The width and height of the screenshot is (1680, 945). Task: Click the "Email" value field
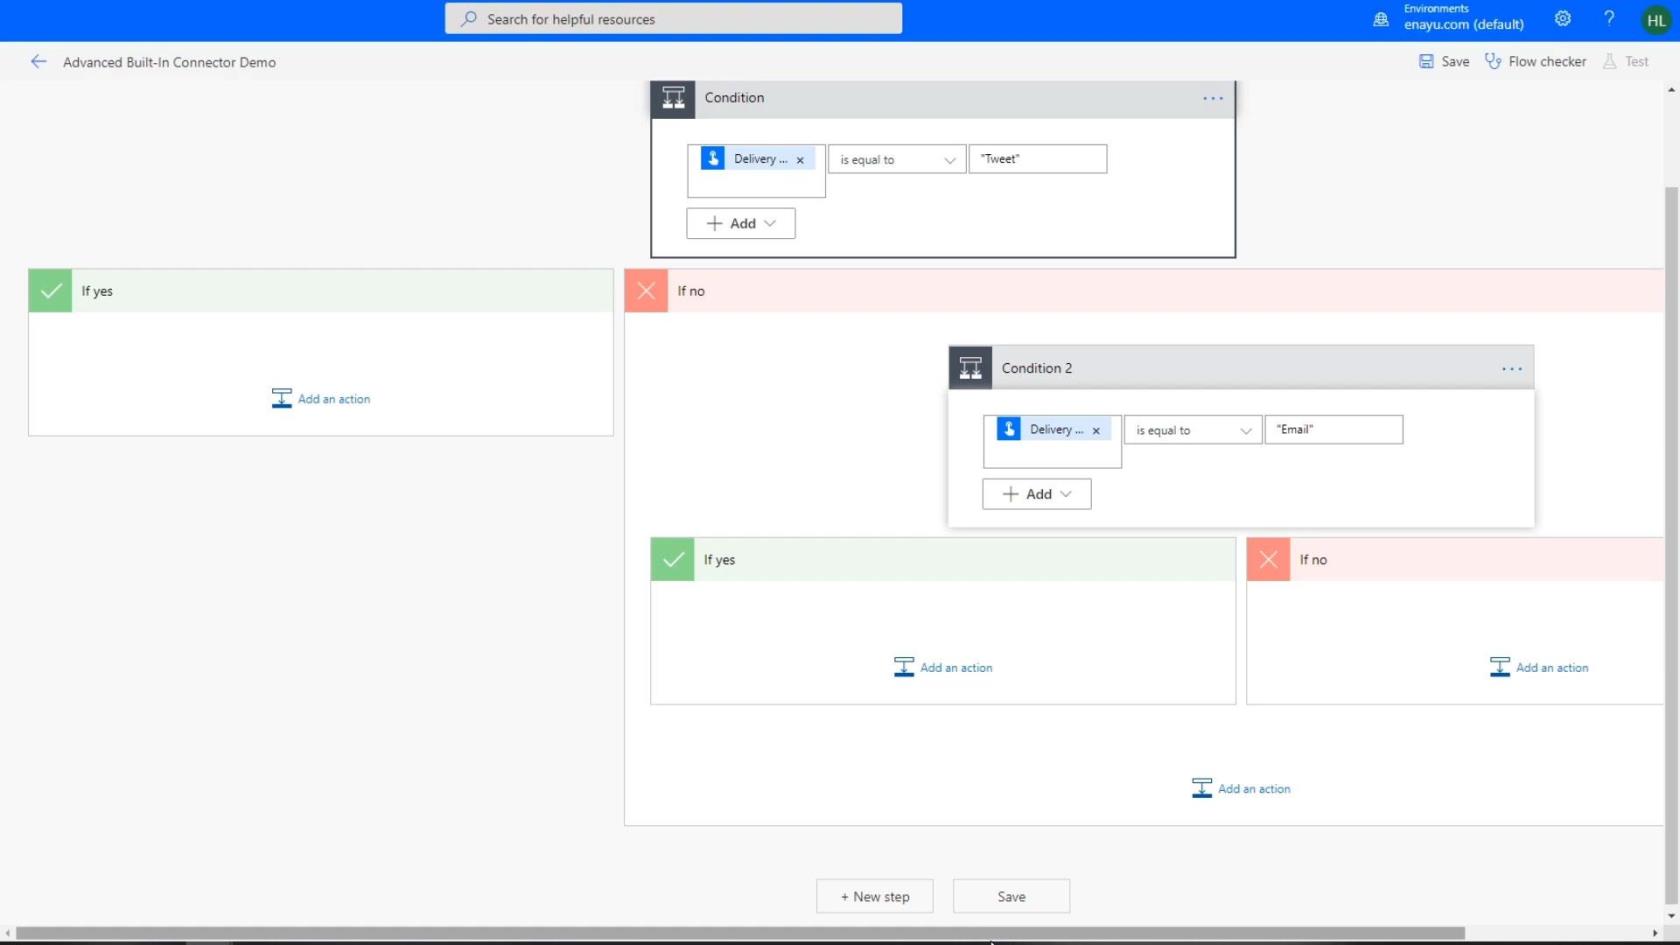pos(1334,430)
